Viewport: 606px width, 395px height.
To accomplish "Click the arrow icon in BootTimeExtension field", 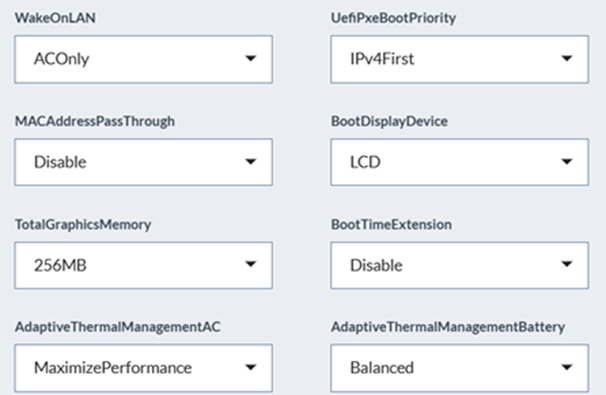I will click(x=567, y=264).
